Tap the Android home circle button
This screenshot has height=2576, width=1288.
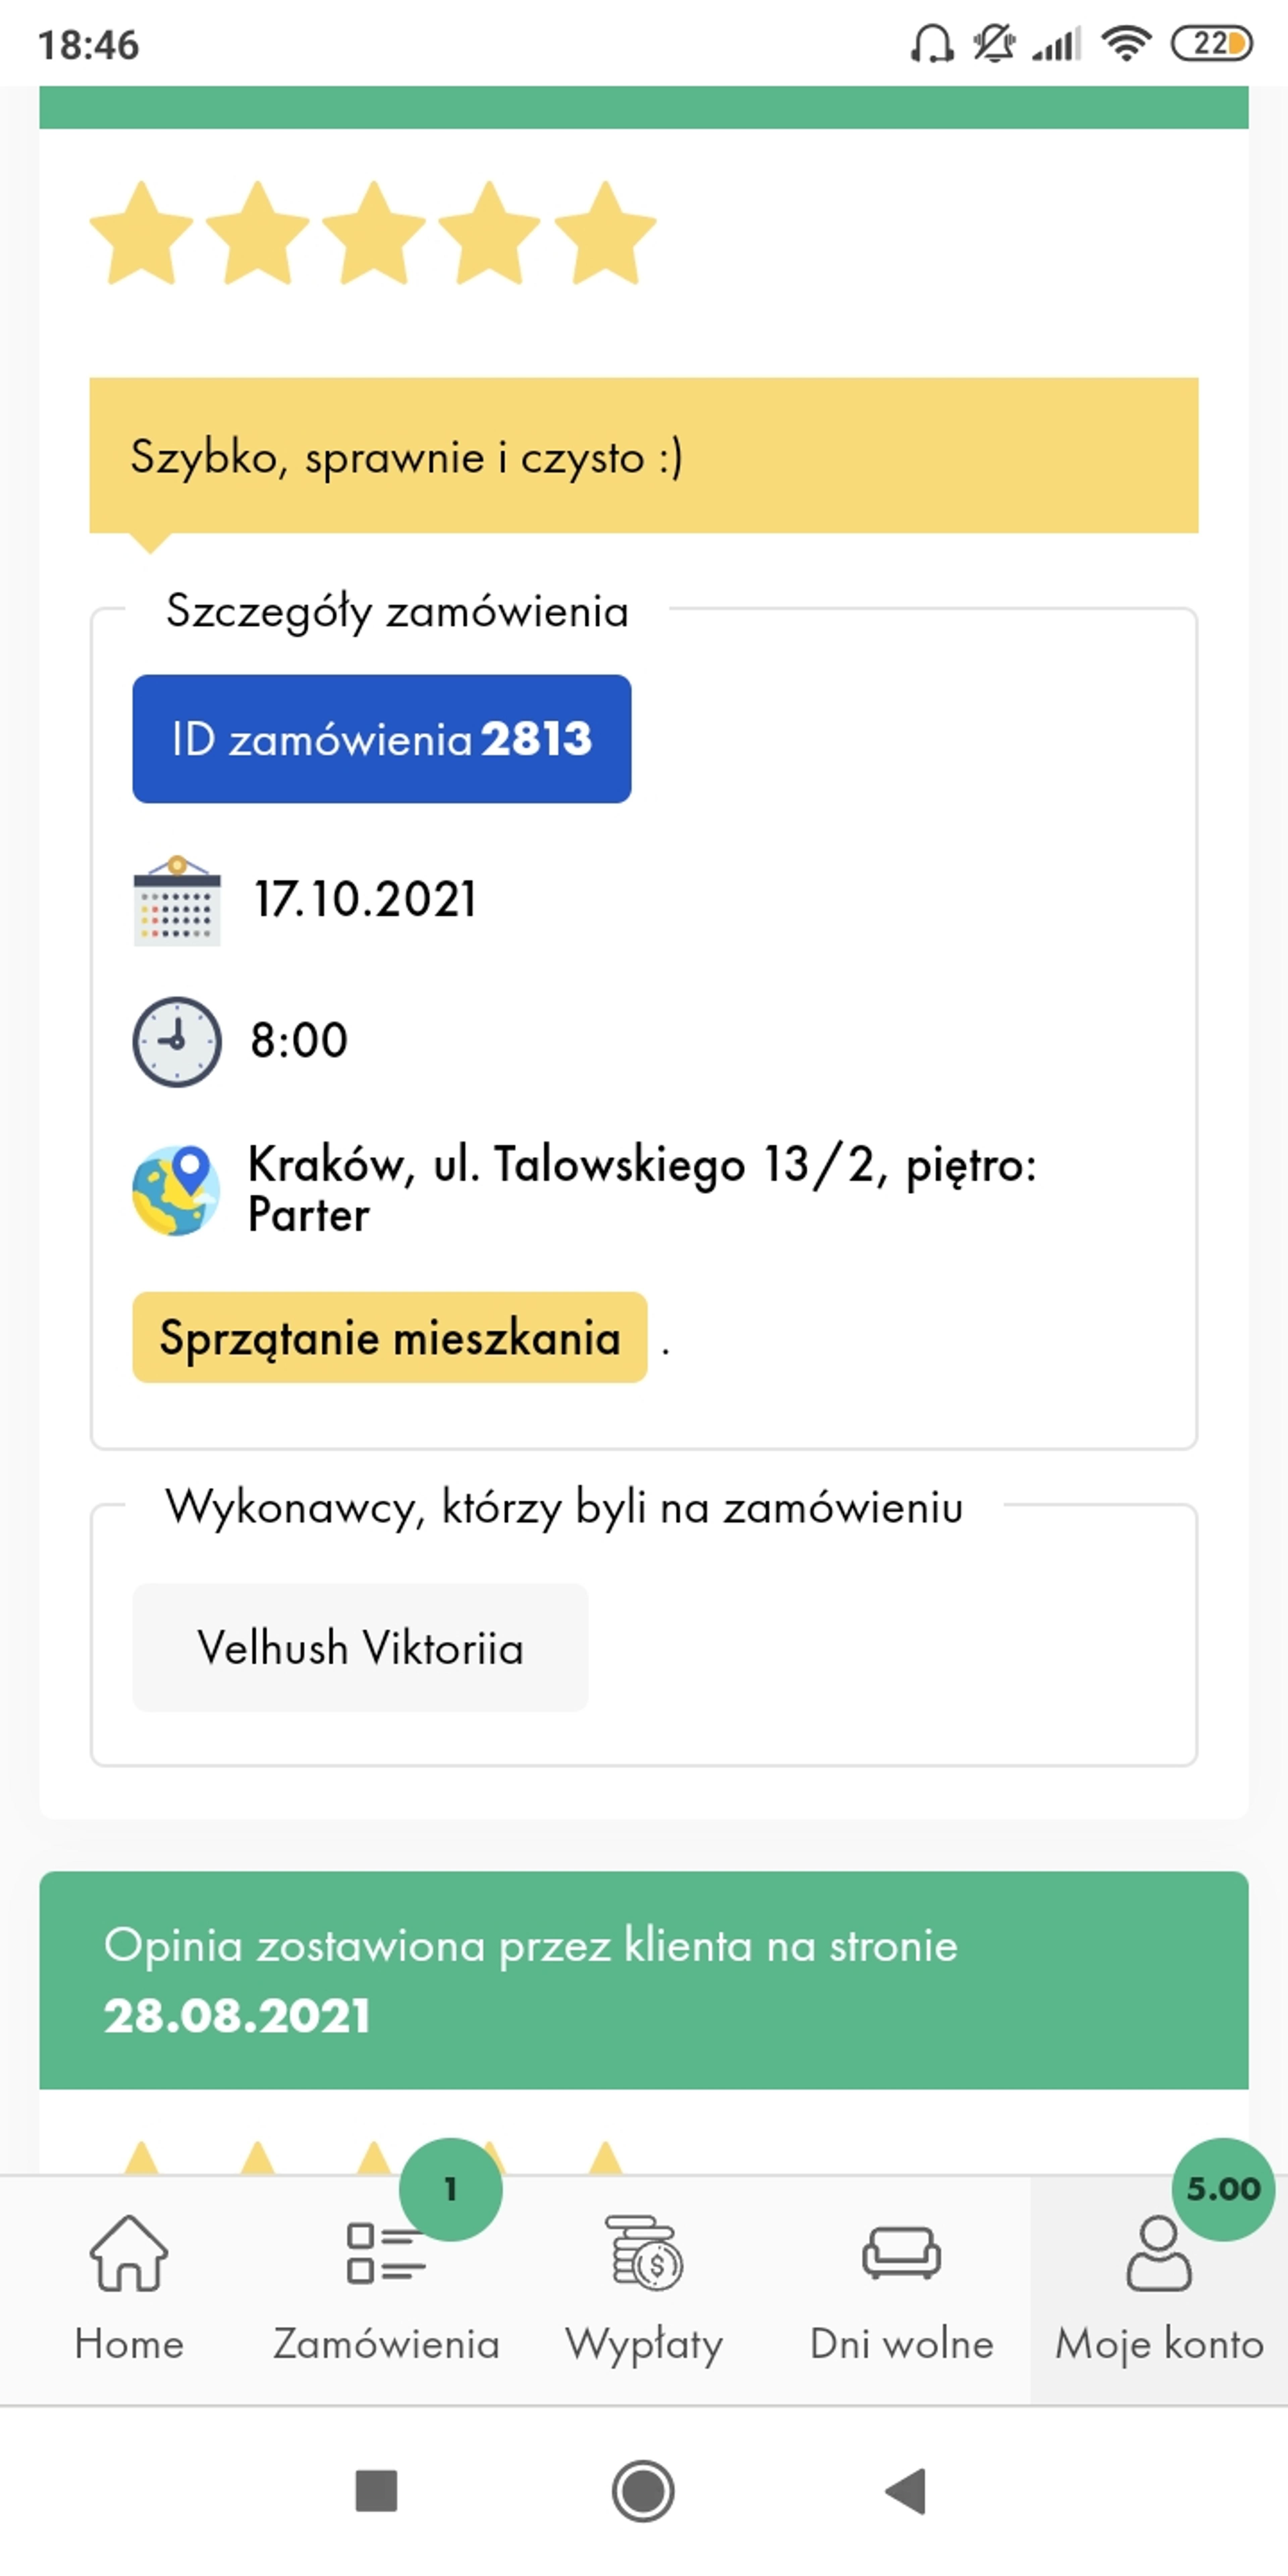pyautogui.click(x=643, y=2490)
